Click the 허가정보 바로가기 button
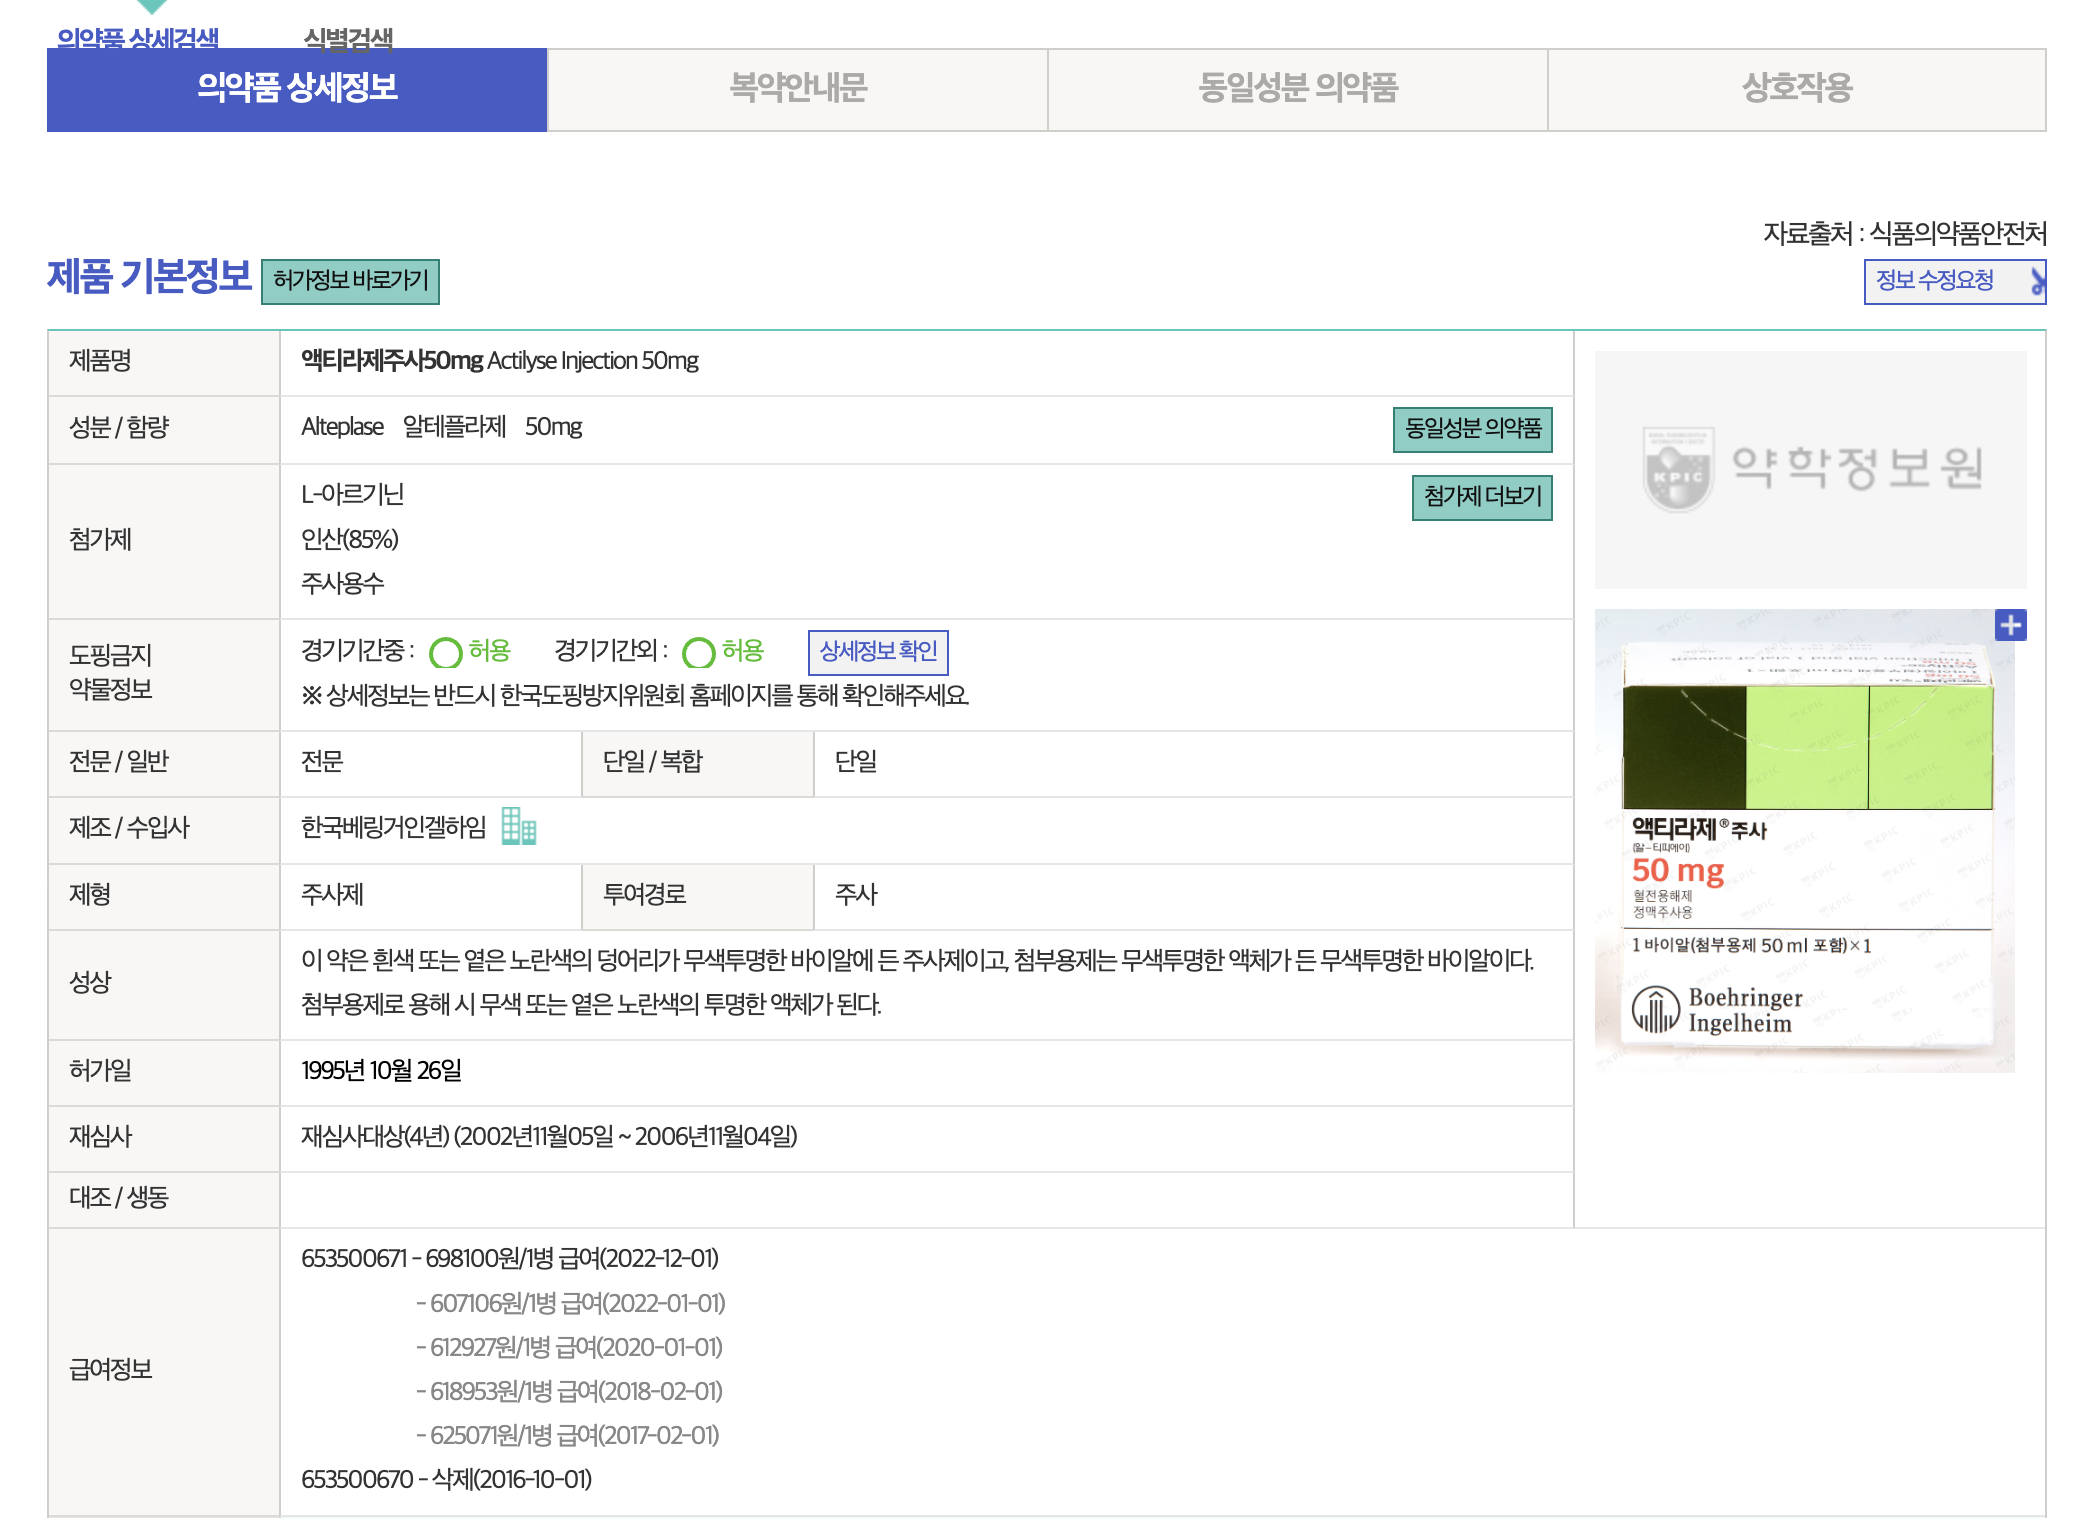2100x1518 pixels. (350, 281)
